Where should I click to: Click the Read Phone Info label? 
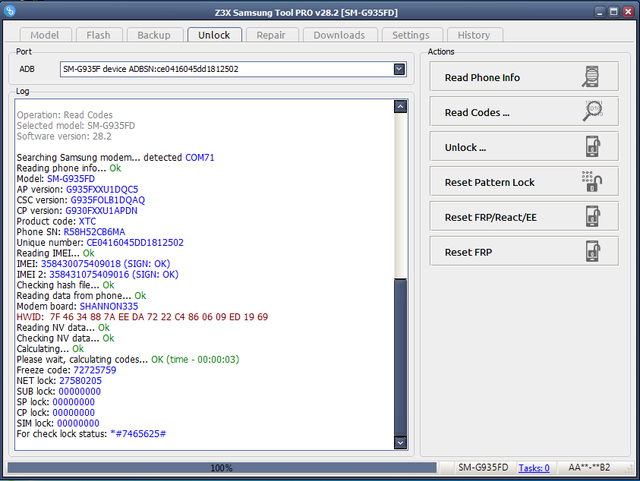point(482,78)
